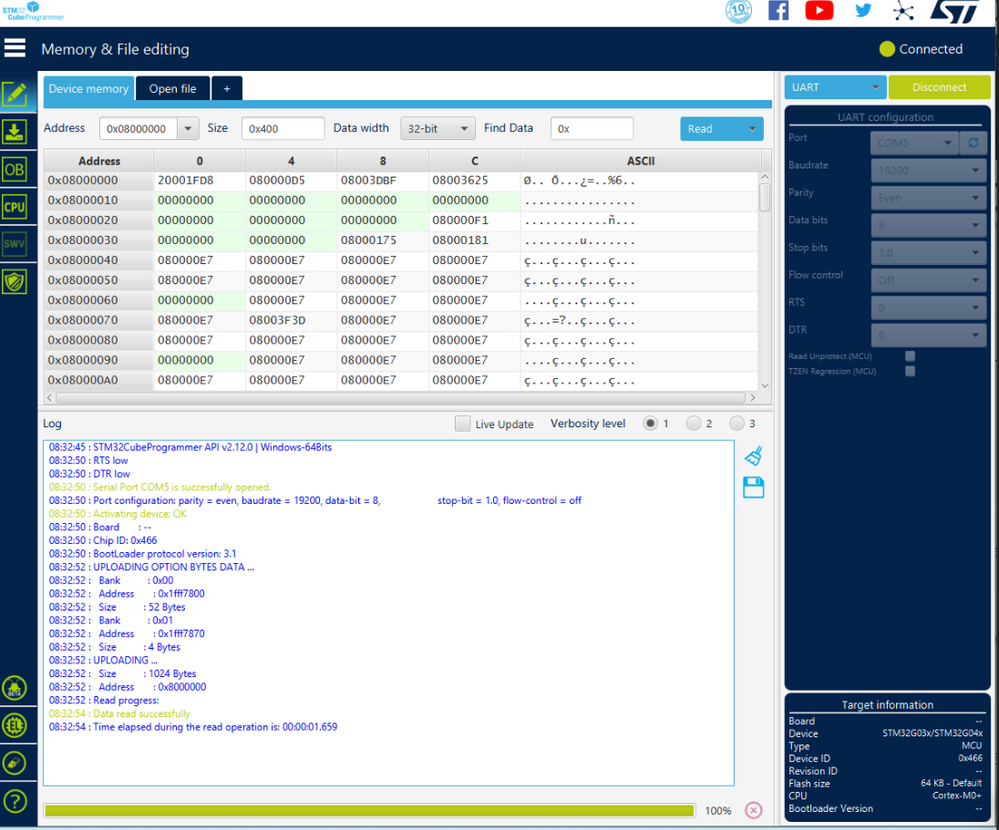Image resolution: width=999 pixels, height=830 pixels.
Task: Expand the UART connection type dropdown
Action: coord(835,87)
